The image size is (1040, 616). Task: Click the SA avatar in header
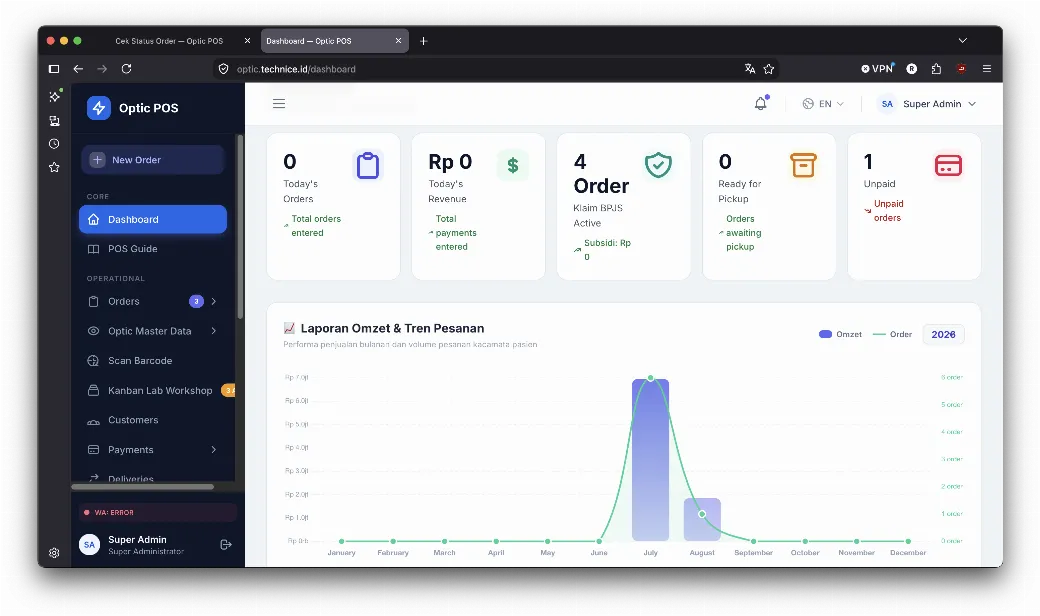(x=887, y=103)
